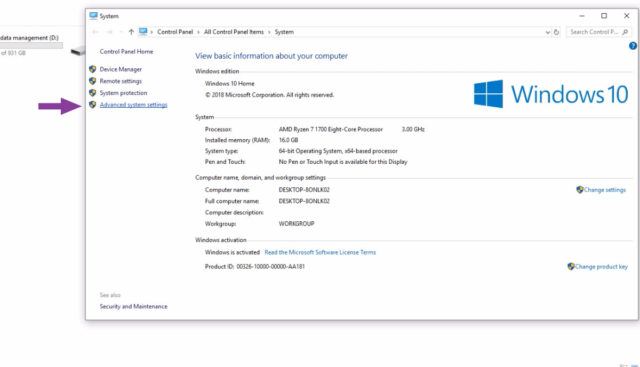Image resolution: width=640 pixels, height=367 pixels.
Task: Expand the address bar history dropdown
Action: [x=547, y=32]
